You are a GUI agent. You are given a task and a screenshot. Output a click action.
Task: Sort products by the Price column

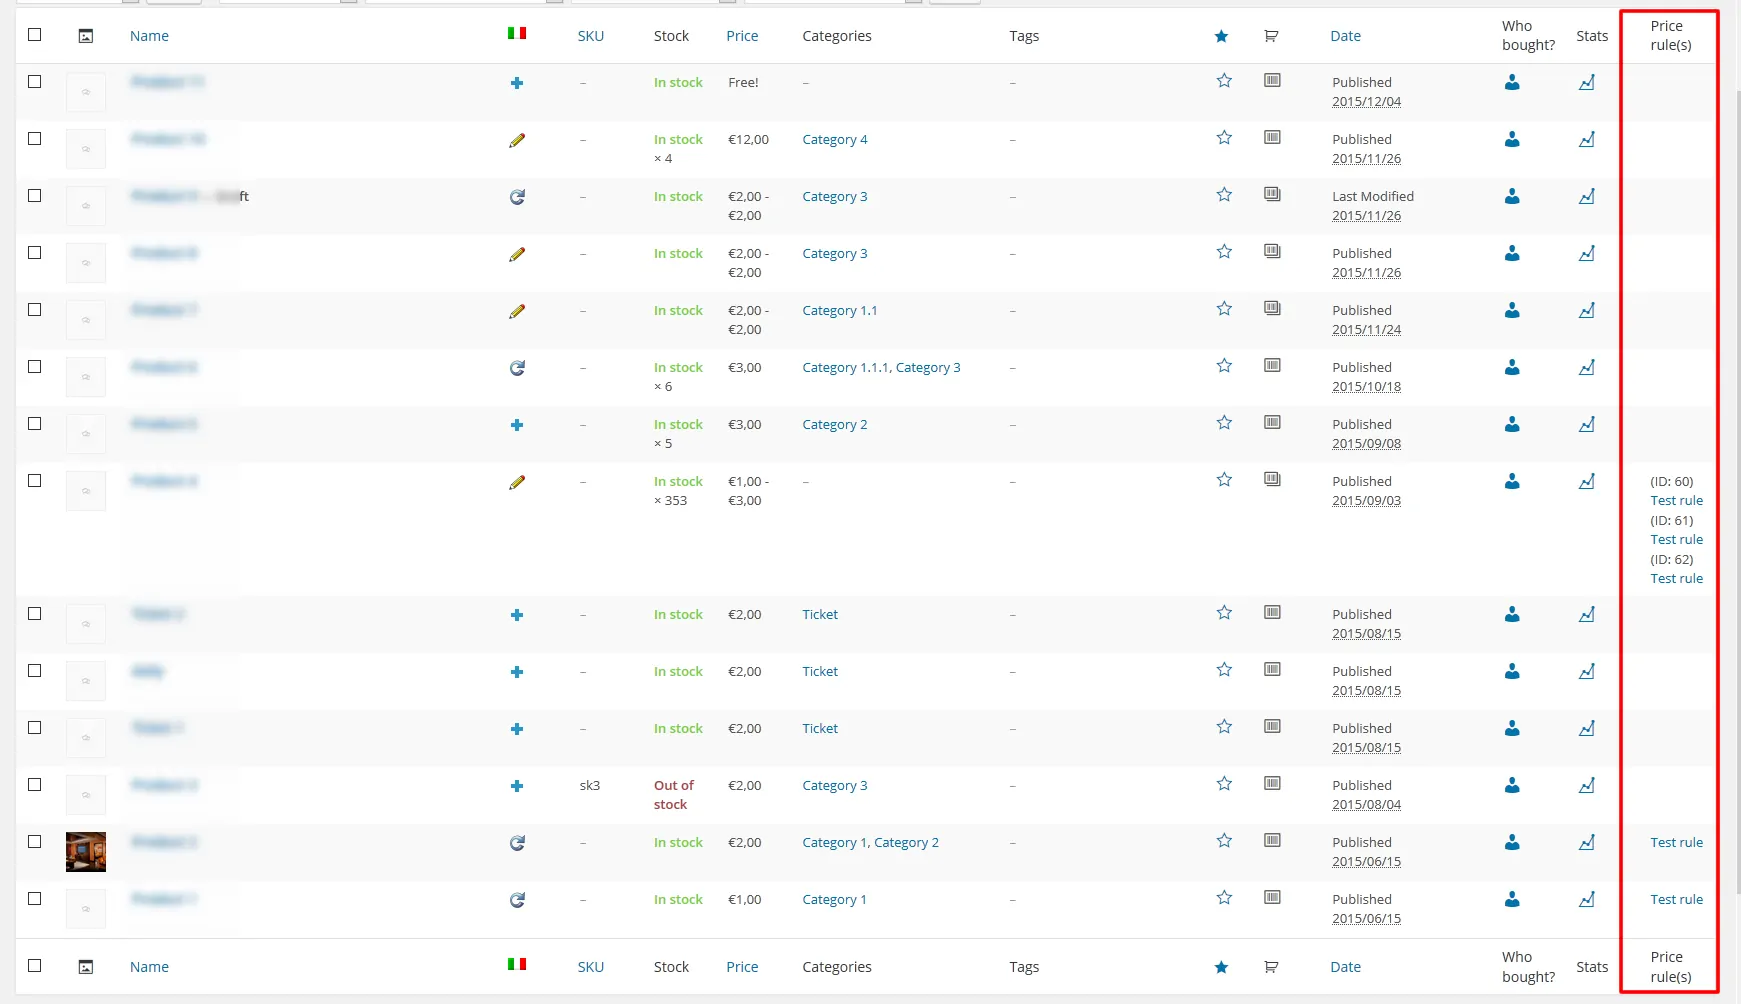(742, 35)
